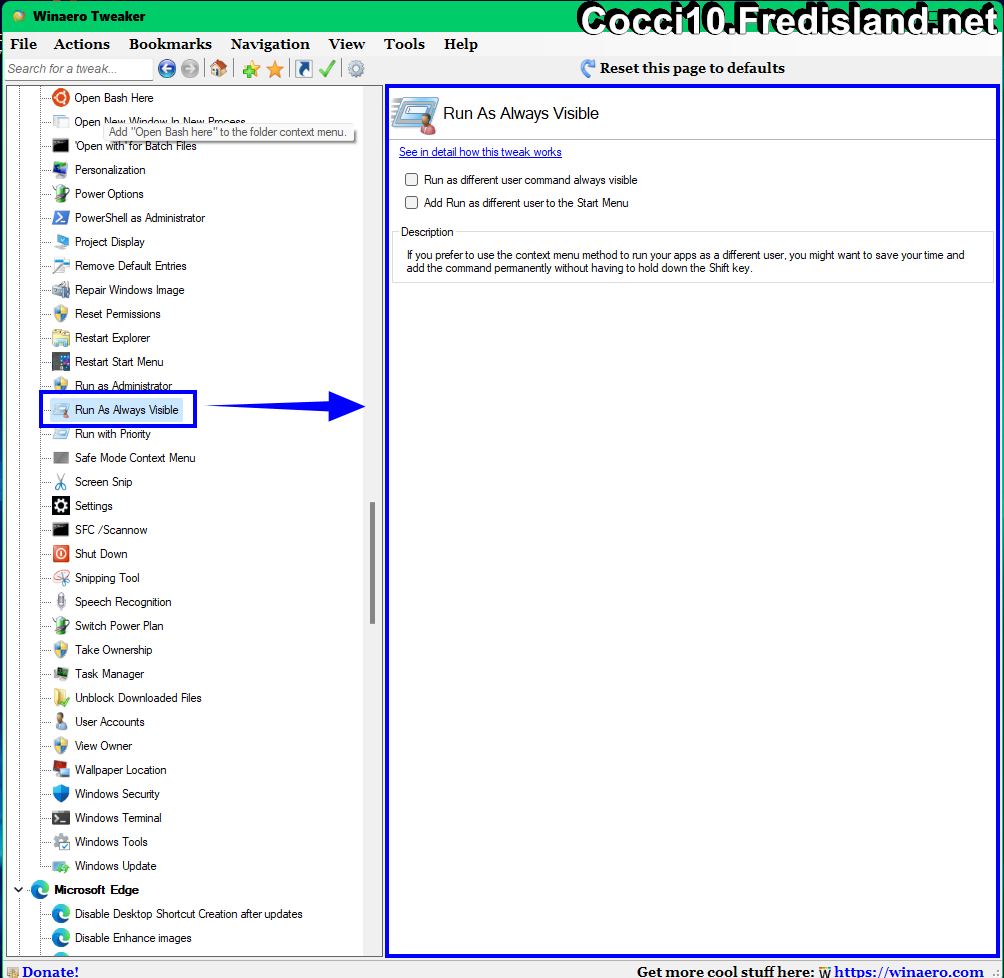Screen dimensions: 1004x978
Task: Click the tree panel vertical scrollbar thumb
Action: pyautogui.click(x=372, y=563)
